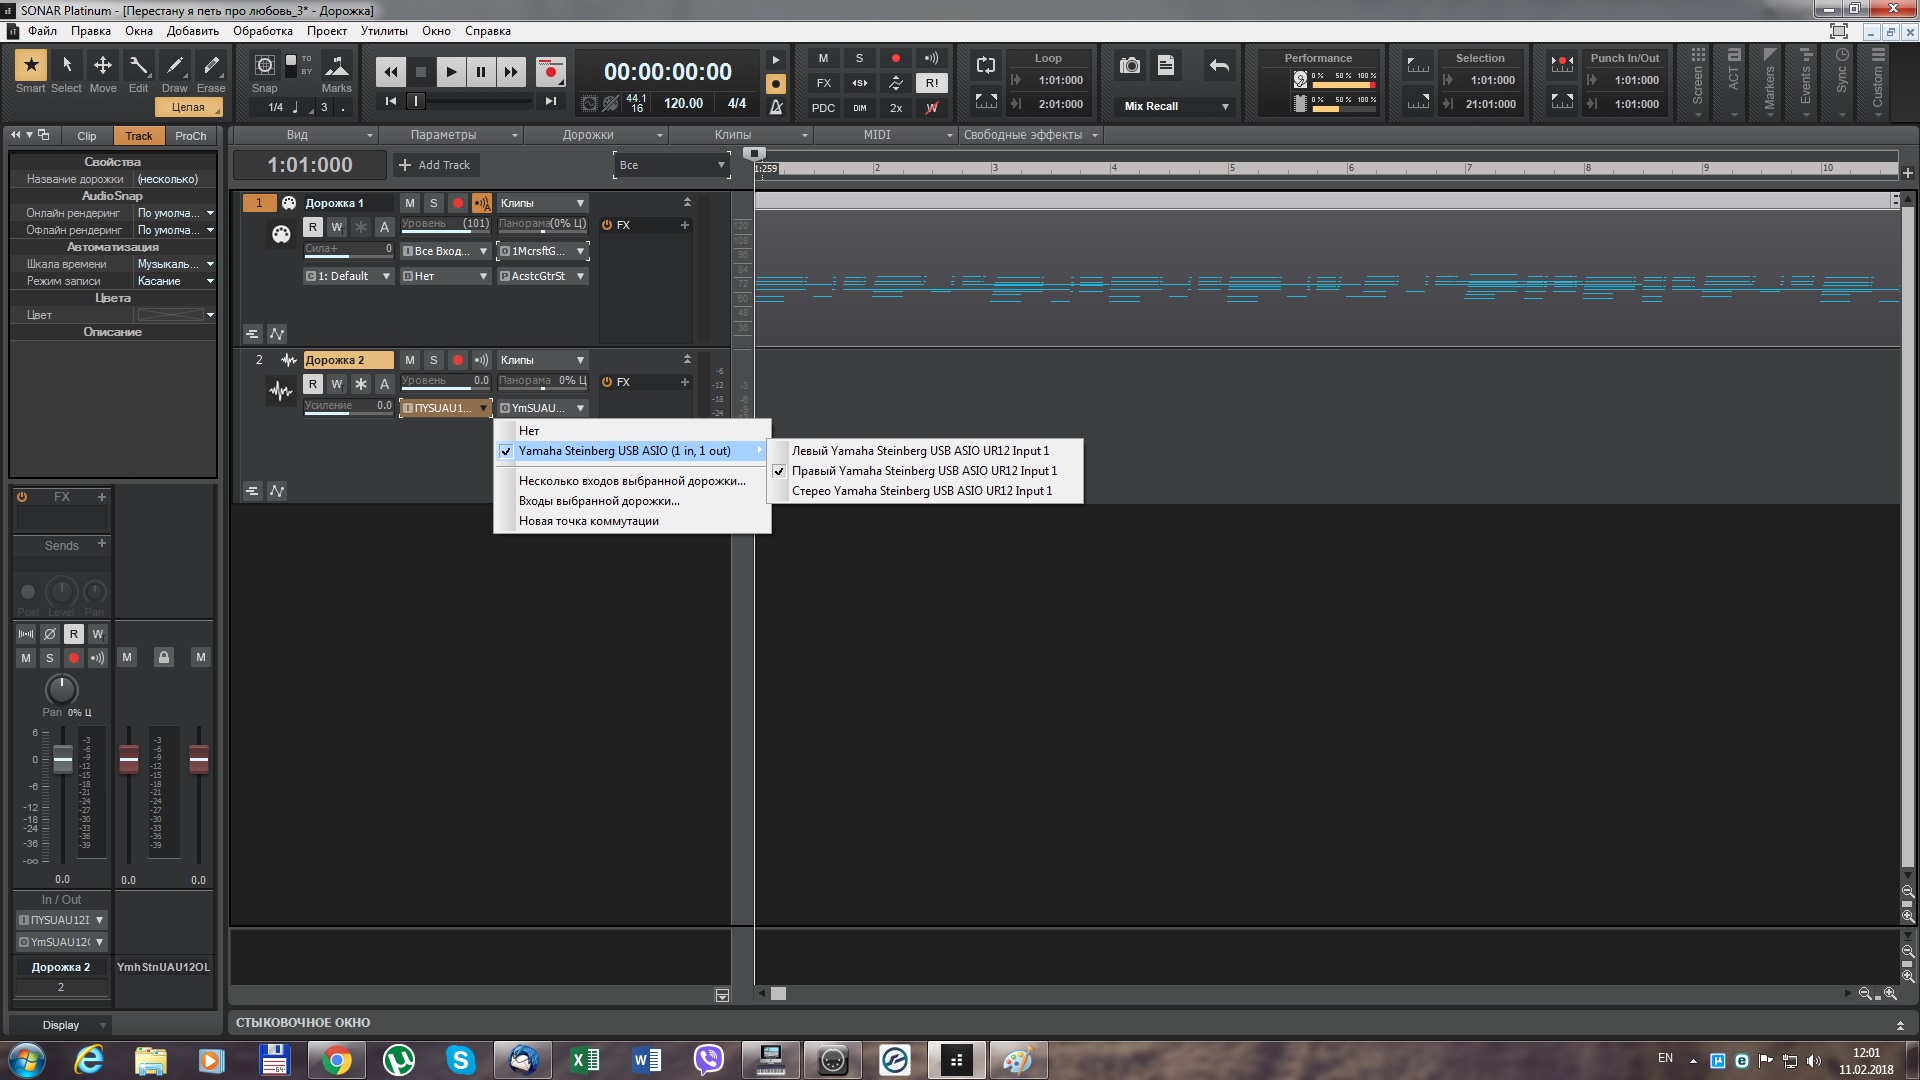Image resolution: width=1920 pixels, height=1080 pixels.
Task: Click the camera screenshot icon near Mix Recall
Action: coord(1130,66)
